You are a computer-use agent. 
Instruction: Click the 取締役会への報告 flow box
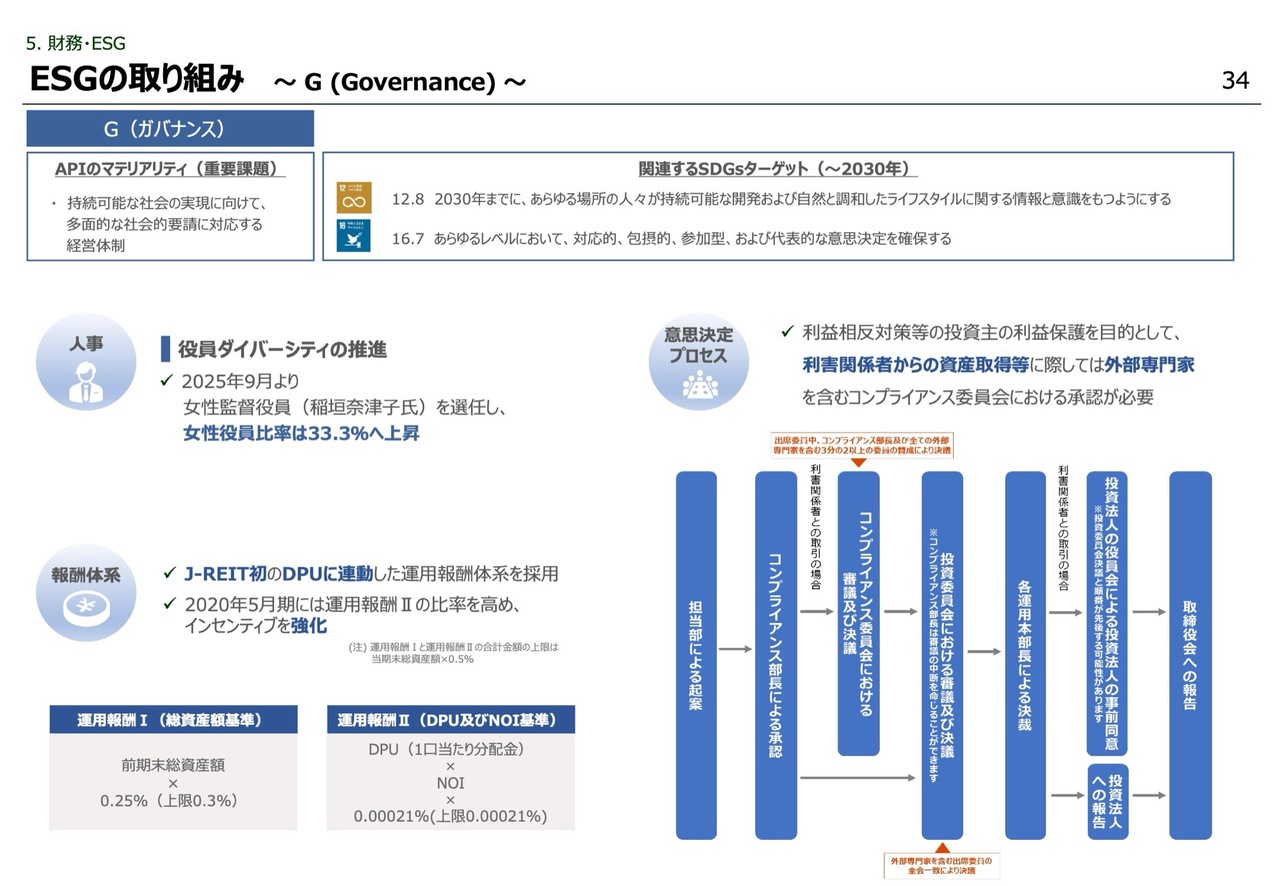(x=1190, y=655)
